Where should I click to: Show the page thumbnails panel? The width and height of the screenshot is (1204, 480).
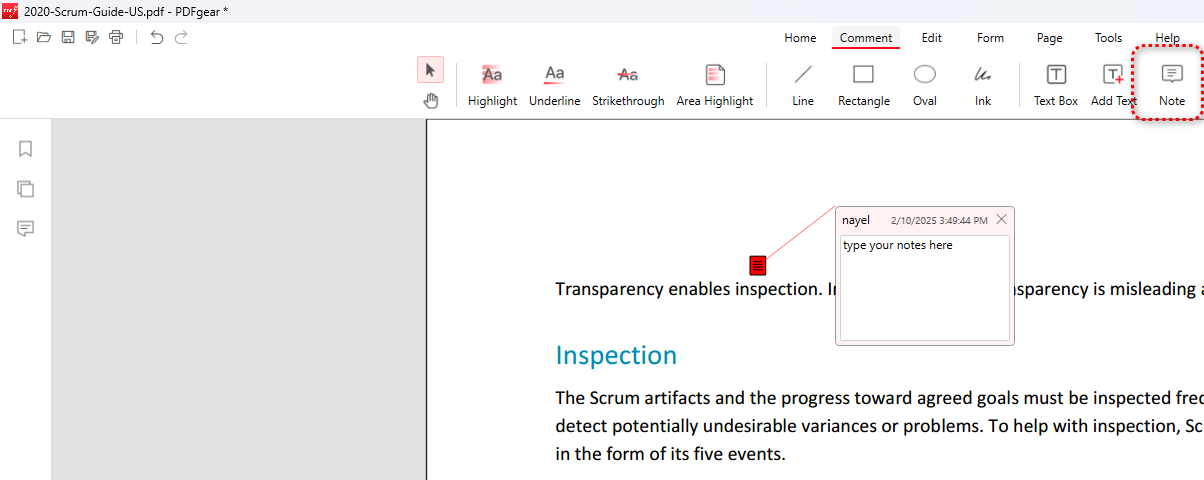click(26, 189)
